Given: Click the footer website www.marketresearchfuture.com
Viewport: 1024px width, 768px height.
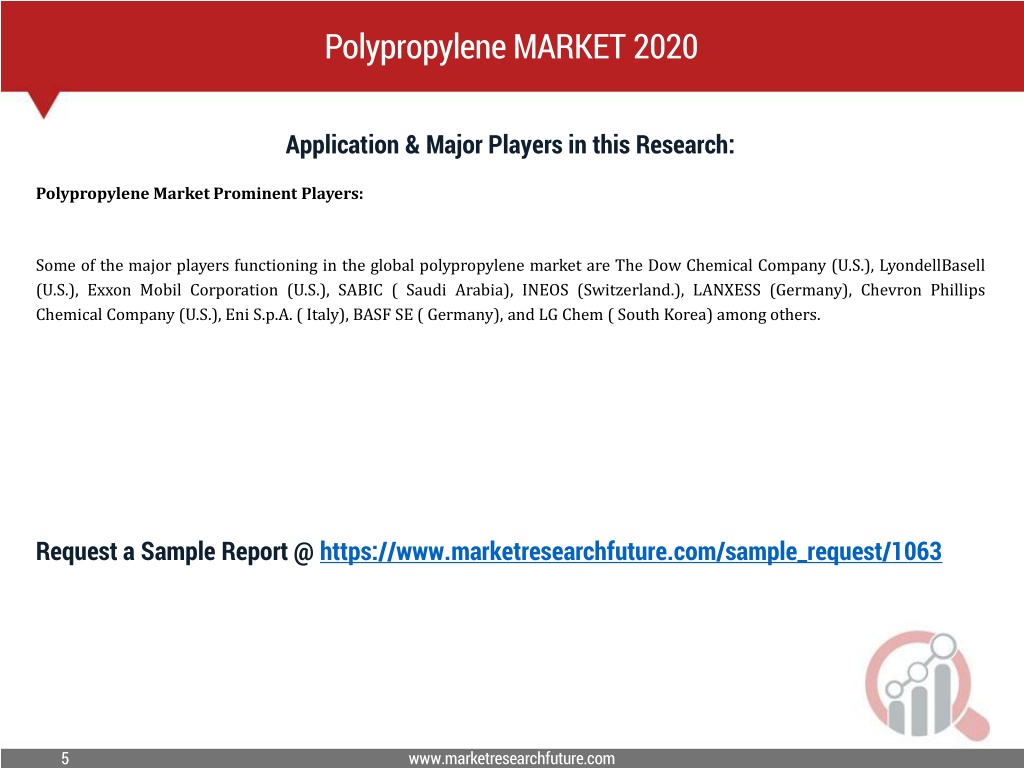Looking at the screenshot, I should coord(511,758).
